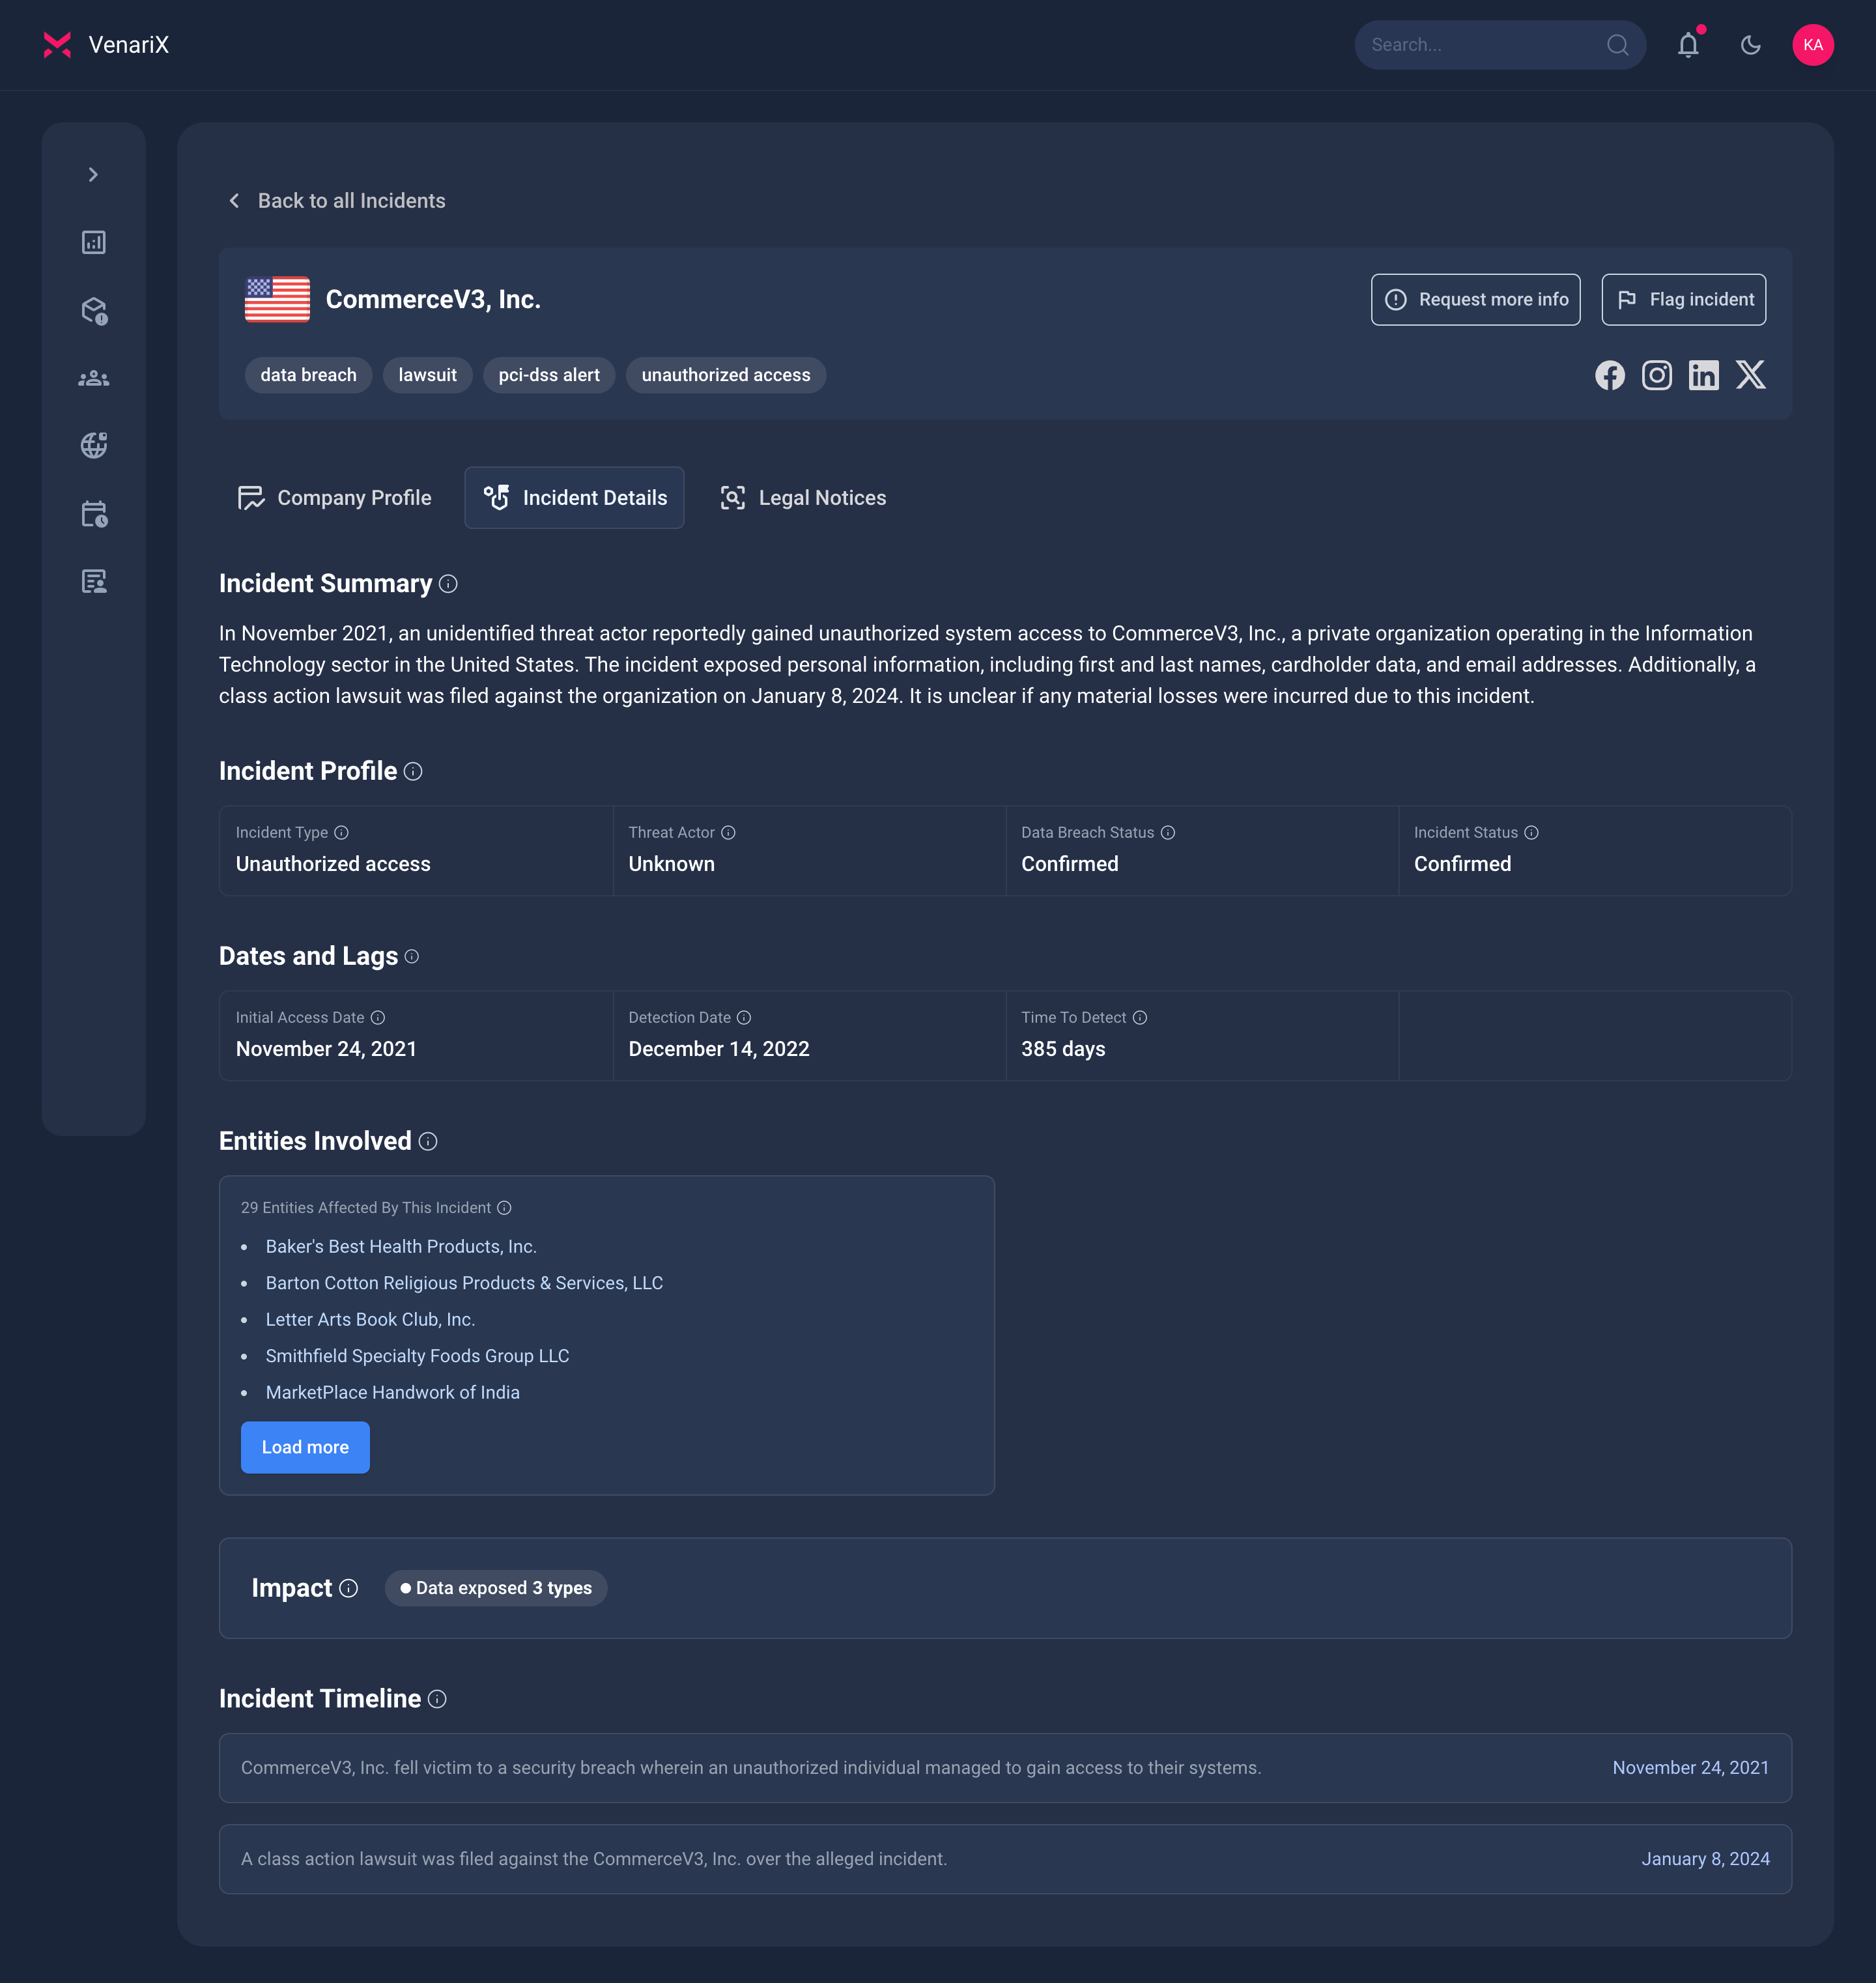The height and width of the screenshot is (1983, 1876).
Task: Click info icon beside Entities Involved
Action: pyautogui.click(x=428, y=1141)
